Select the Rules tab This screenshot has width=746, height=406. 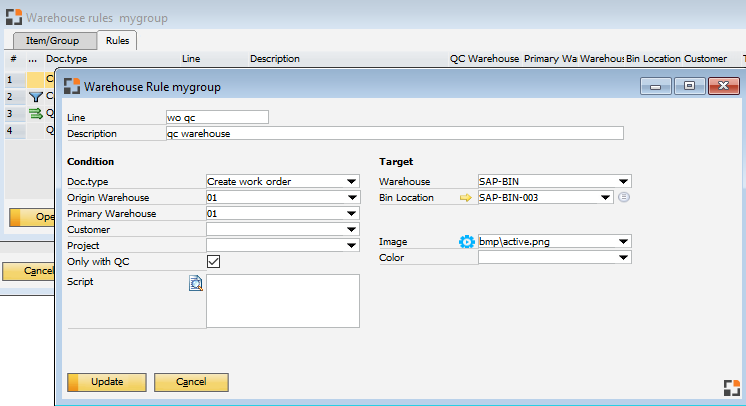pyautogui.click(x=117, y=41)
